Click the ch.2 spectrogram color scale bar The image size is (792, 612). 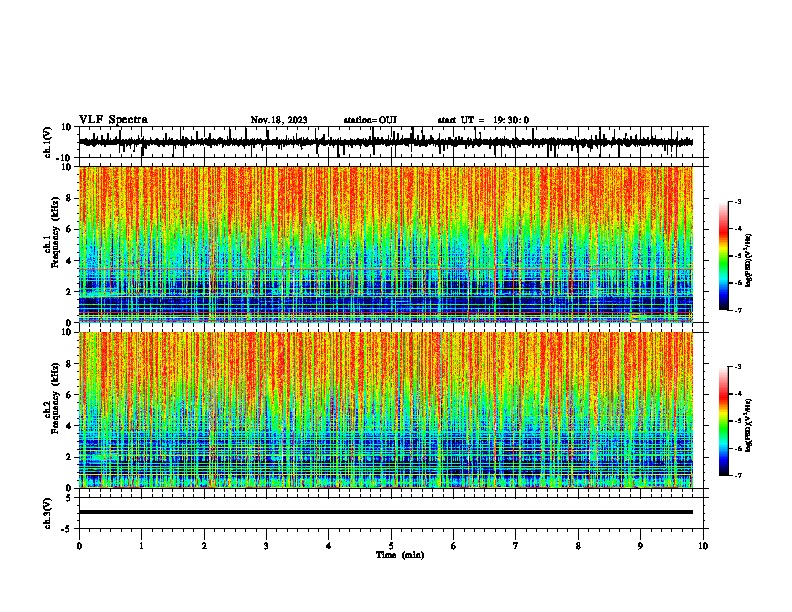click(723, 421)
